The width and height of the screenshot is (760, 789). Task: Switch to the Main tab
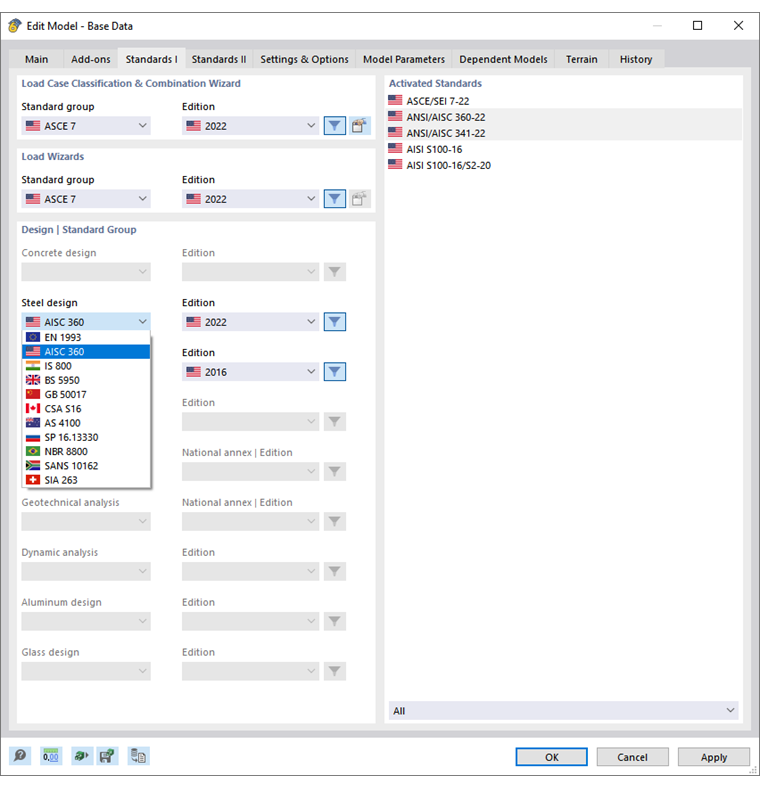click(x=37, y=59)
